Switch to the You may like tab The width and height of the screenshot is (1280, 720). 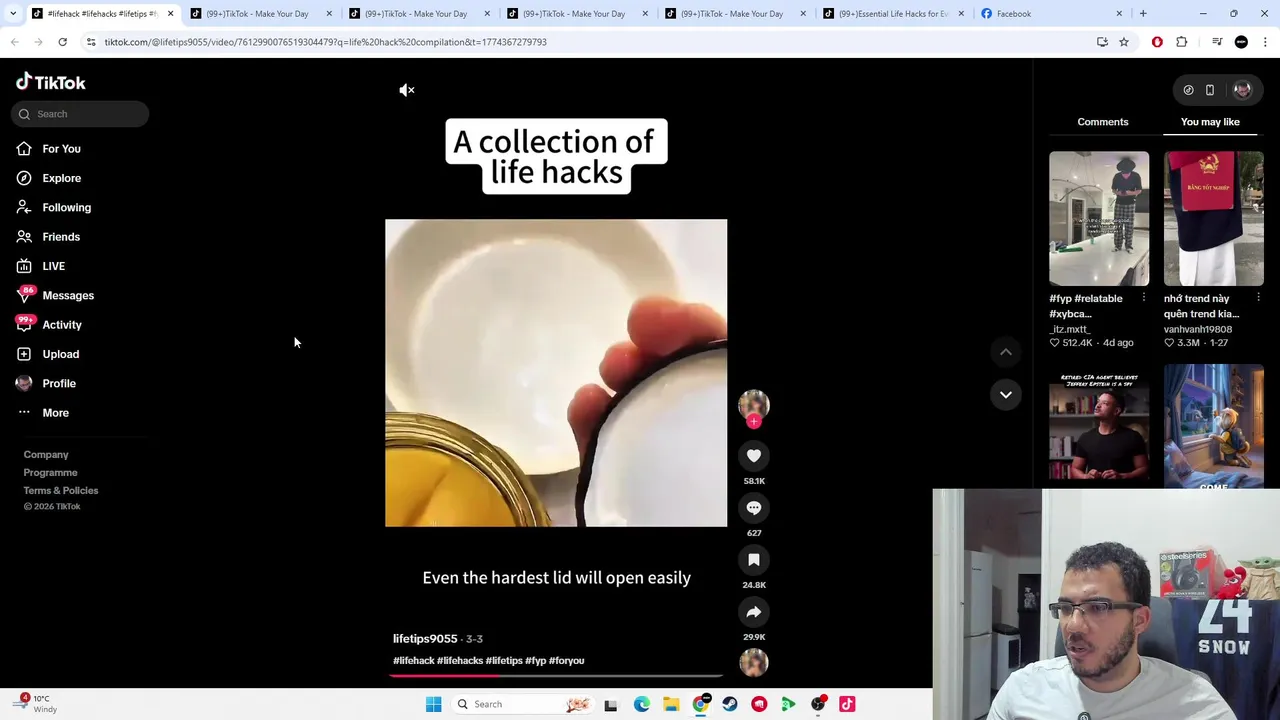[1210, 122]
